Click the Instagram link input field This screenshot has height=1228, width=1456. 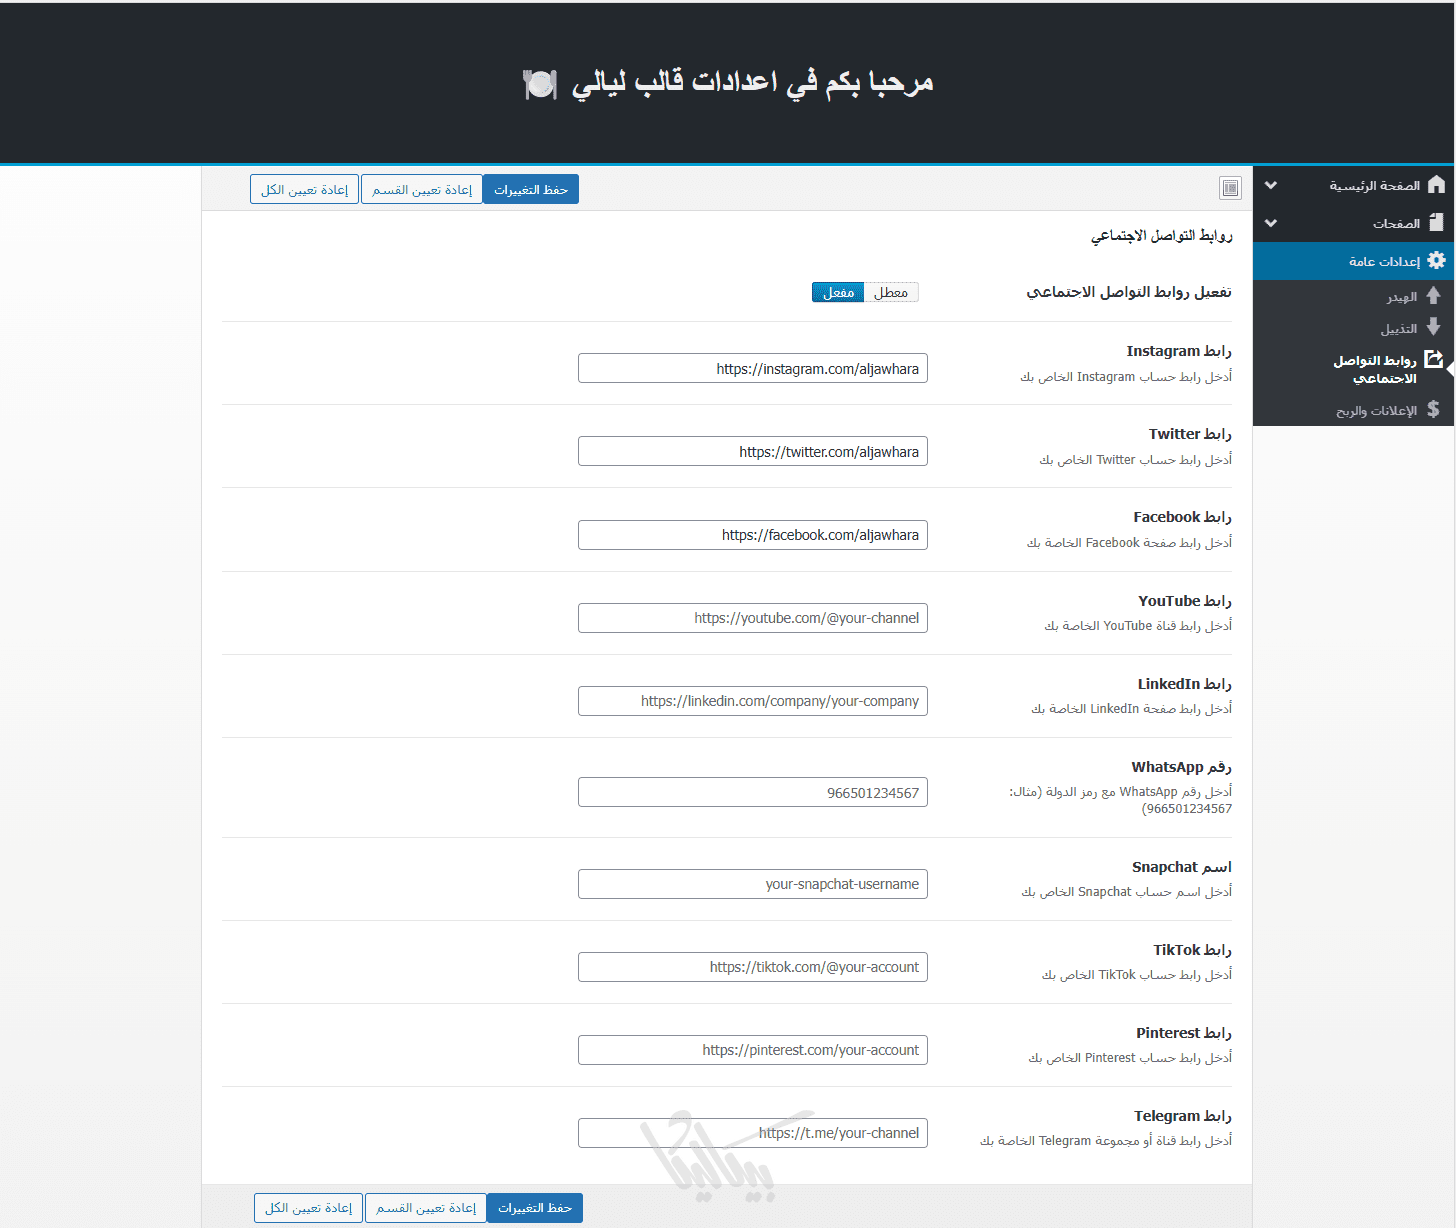tap(752, 369)
